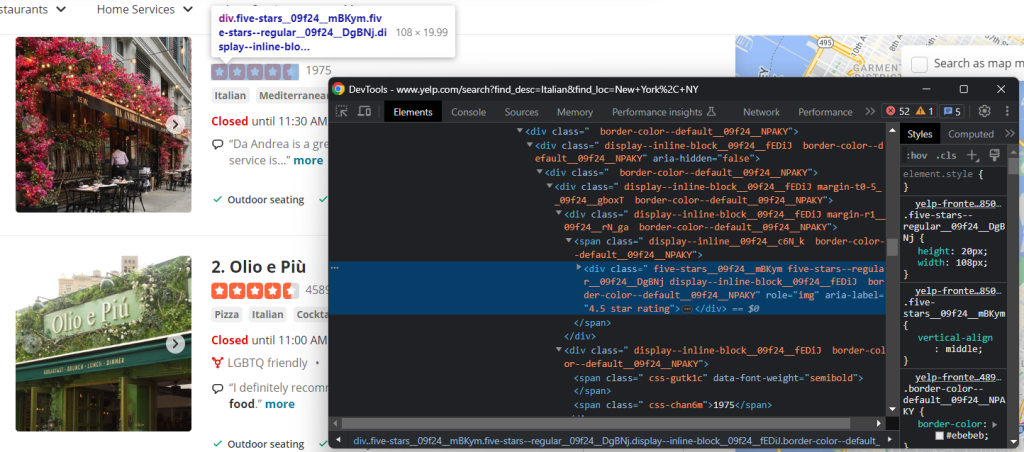Toggle the :hov element state option
This screenshot has width=1024, height=452.
(915, 155)
